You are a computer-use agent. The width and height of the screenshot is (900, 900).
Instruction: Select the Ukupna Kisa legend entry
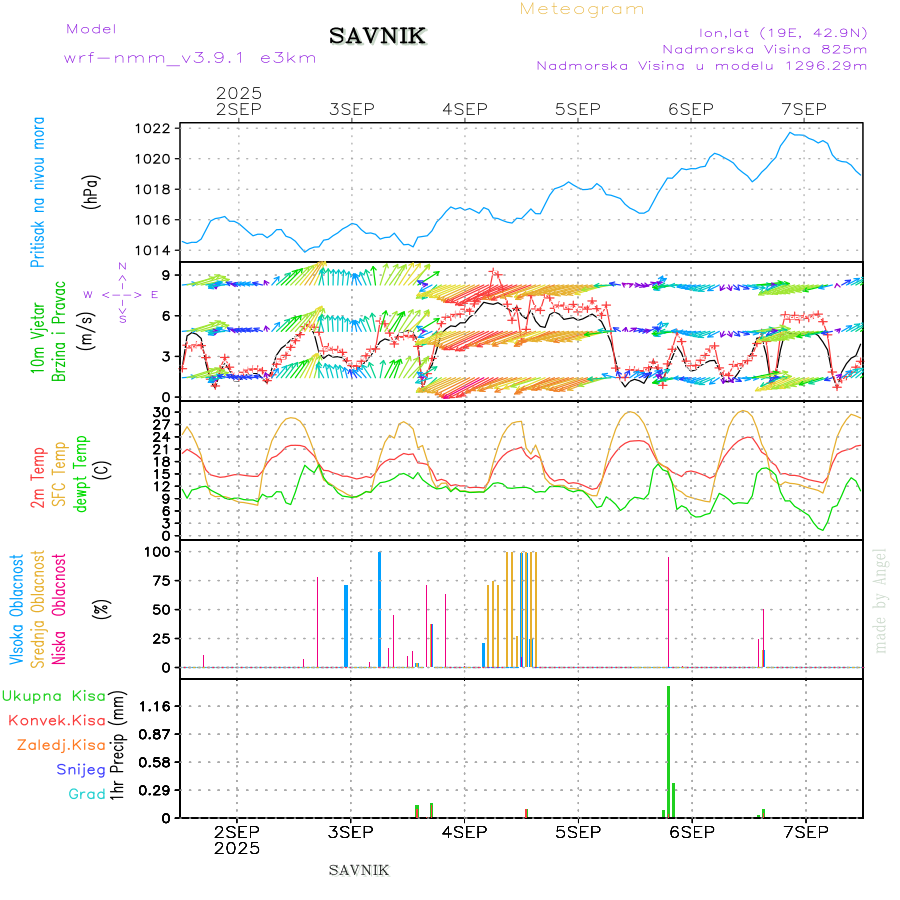click(x=53, y=695)
